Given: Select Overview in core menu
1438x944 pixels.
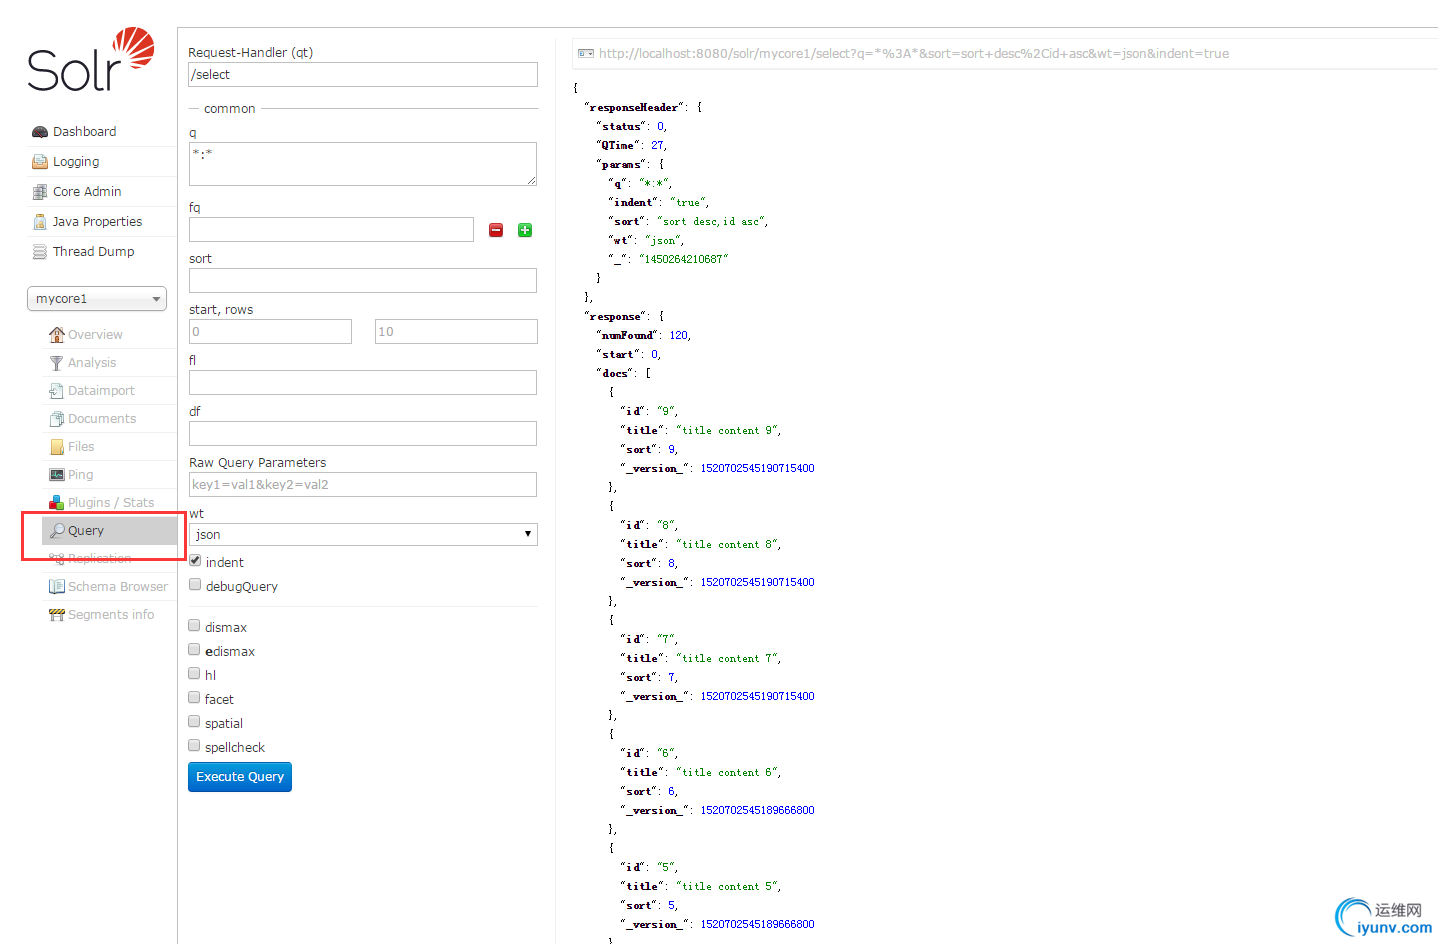Looking at the screenshot, I should coord(95,335).
